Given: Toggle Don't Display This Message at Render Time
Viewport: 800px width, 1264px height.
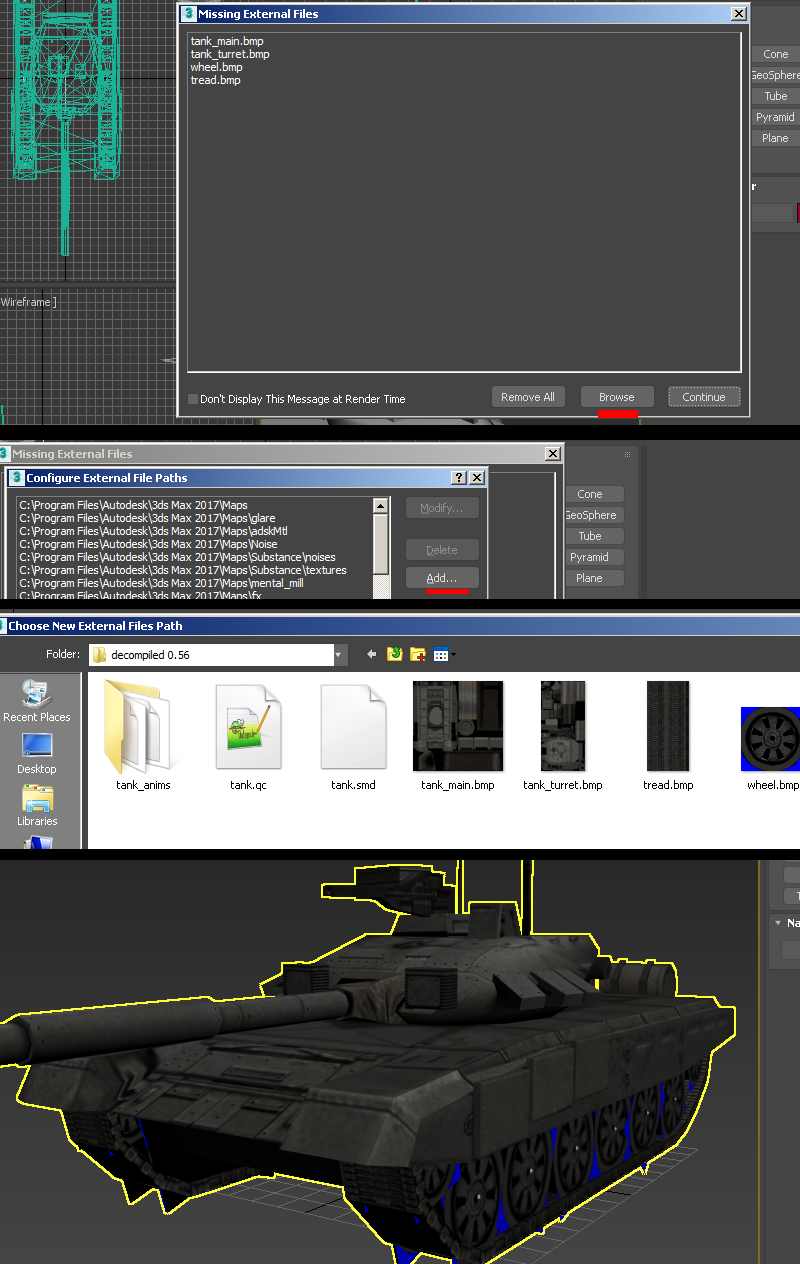Looking at the screenshot, I should pos(193,399).
